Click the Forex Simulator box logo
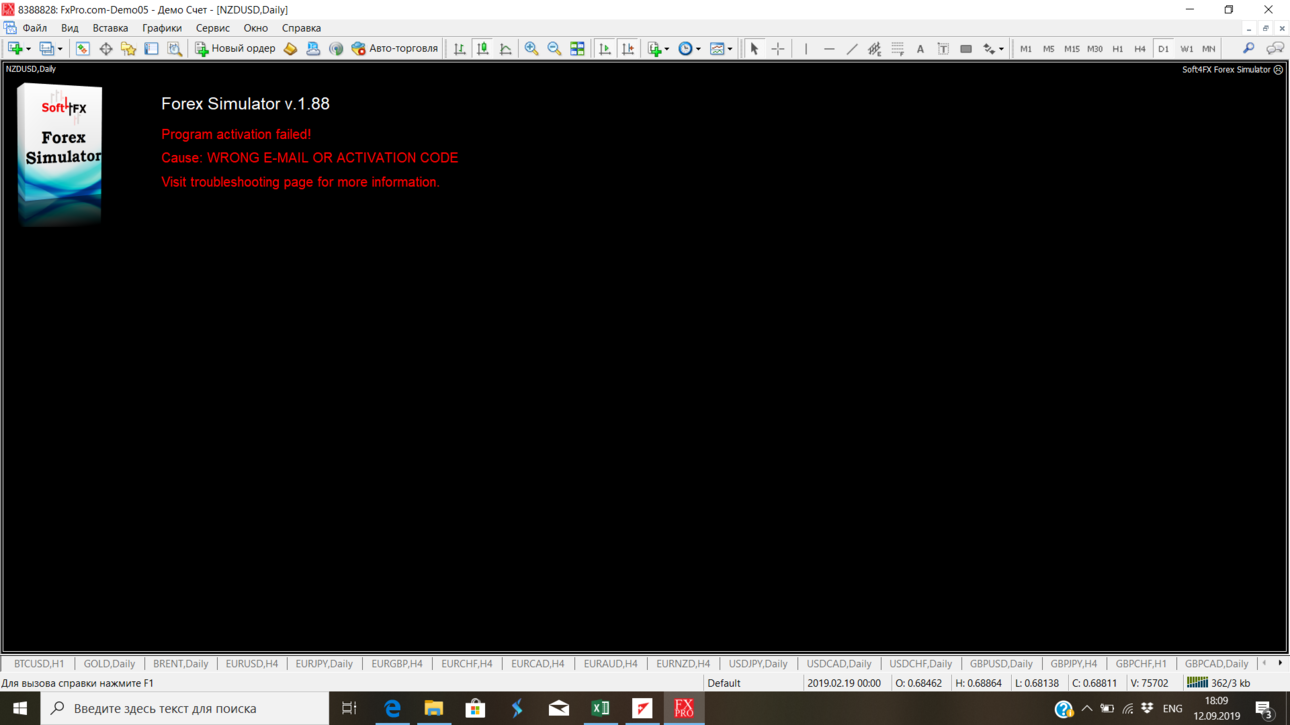The width and height of the screenshot is (1290, 725). click(60, 154)
